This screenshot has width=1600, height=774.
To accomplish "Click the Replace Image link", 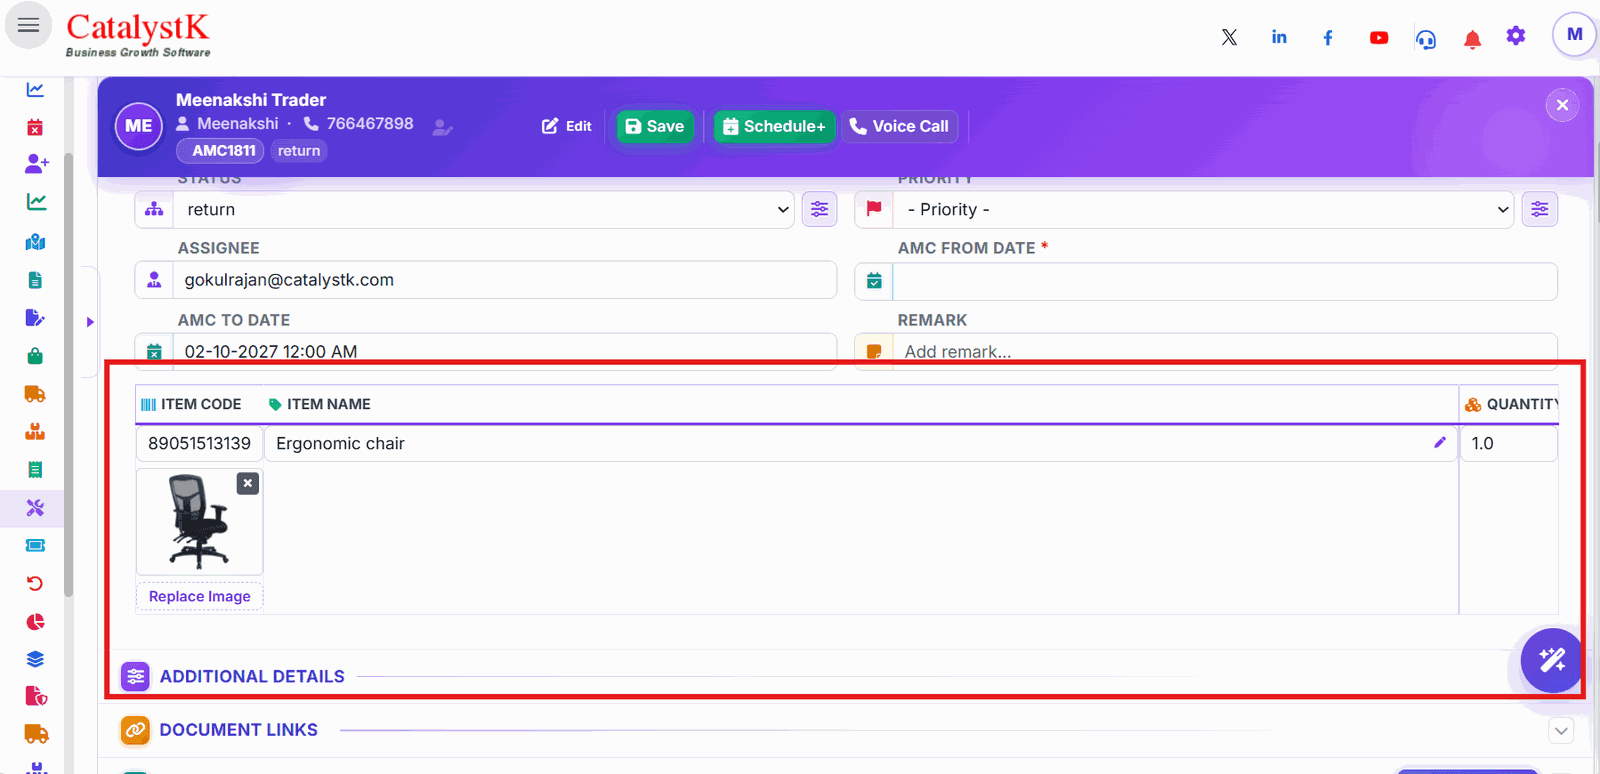I will 200,596.
